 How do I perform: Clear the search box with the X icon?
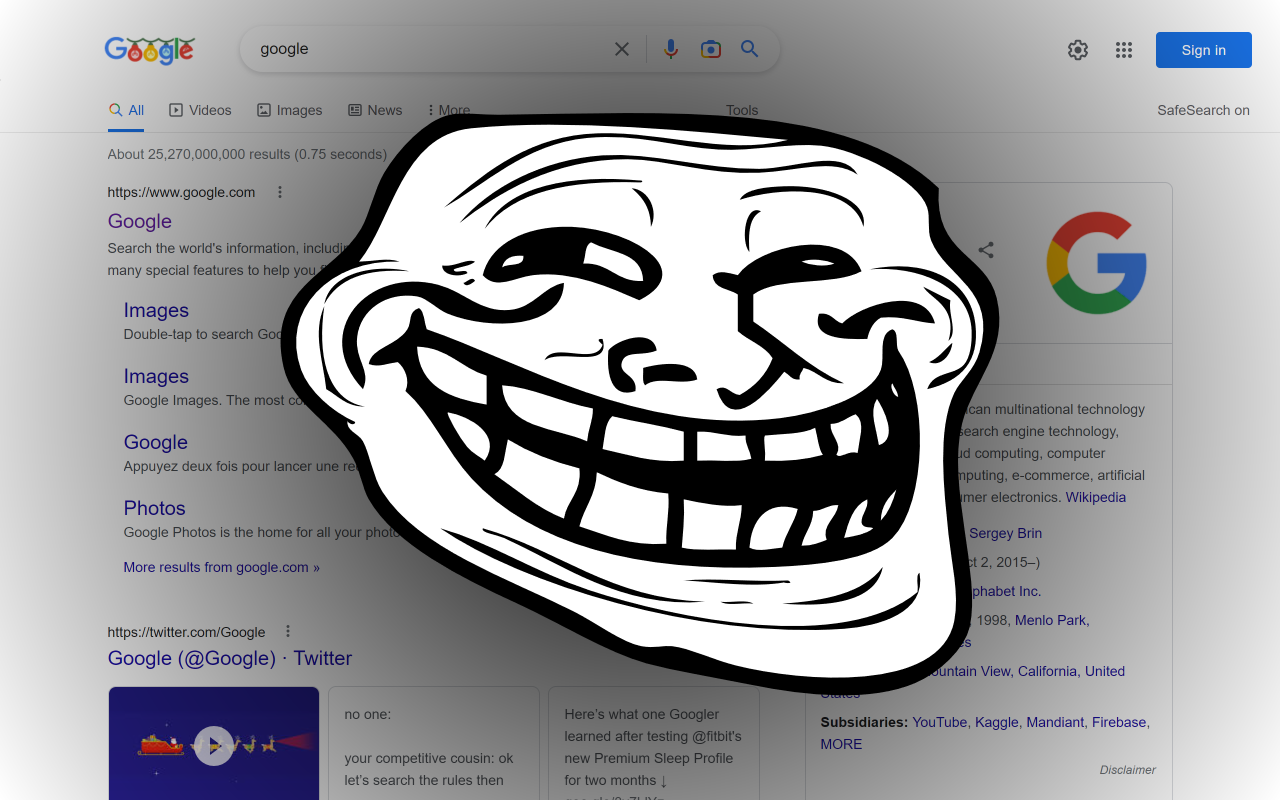coord(622,49)
